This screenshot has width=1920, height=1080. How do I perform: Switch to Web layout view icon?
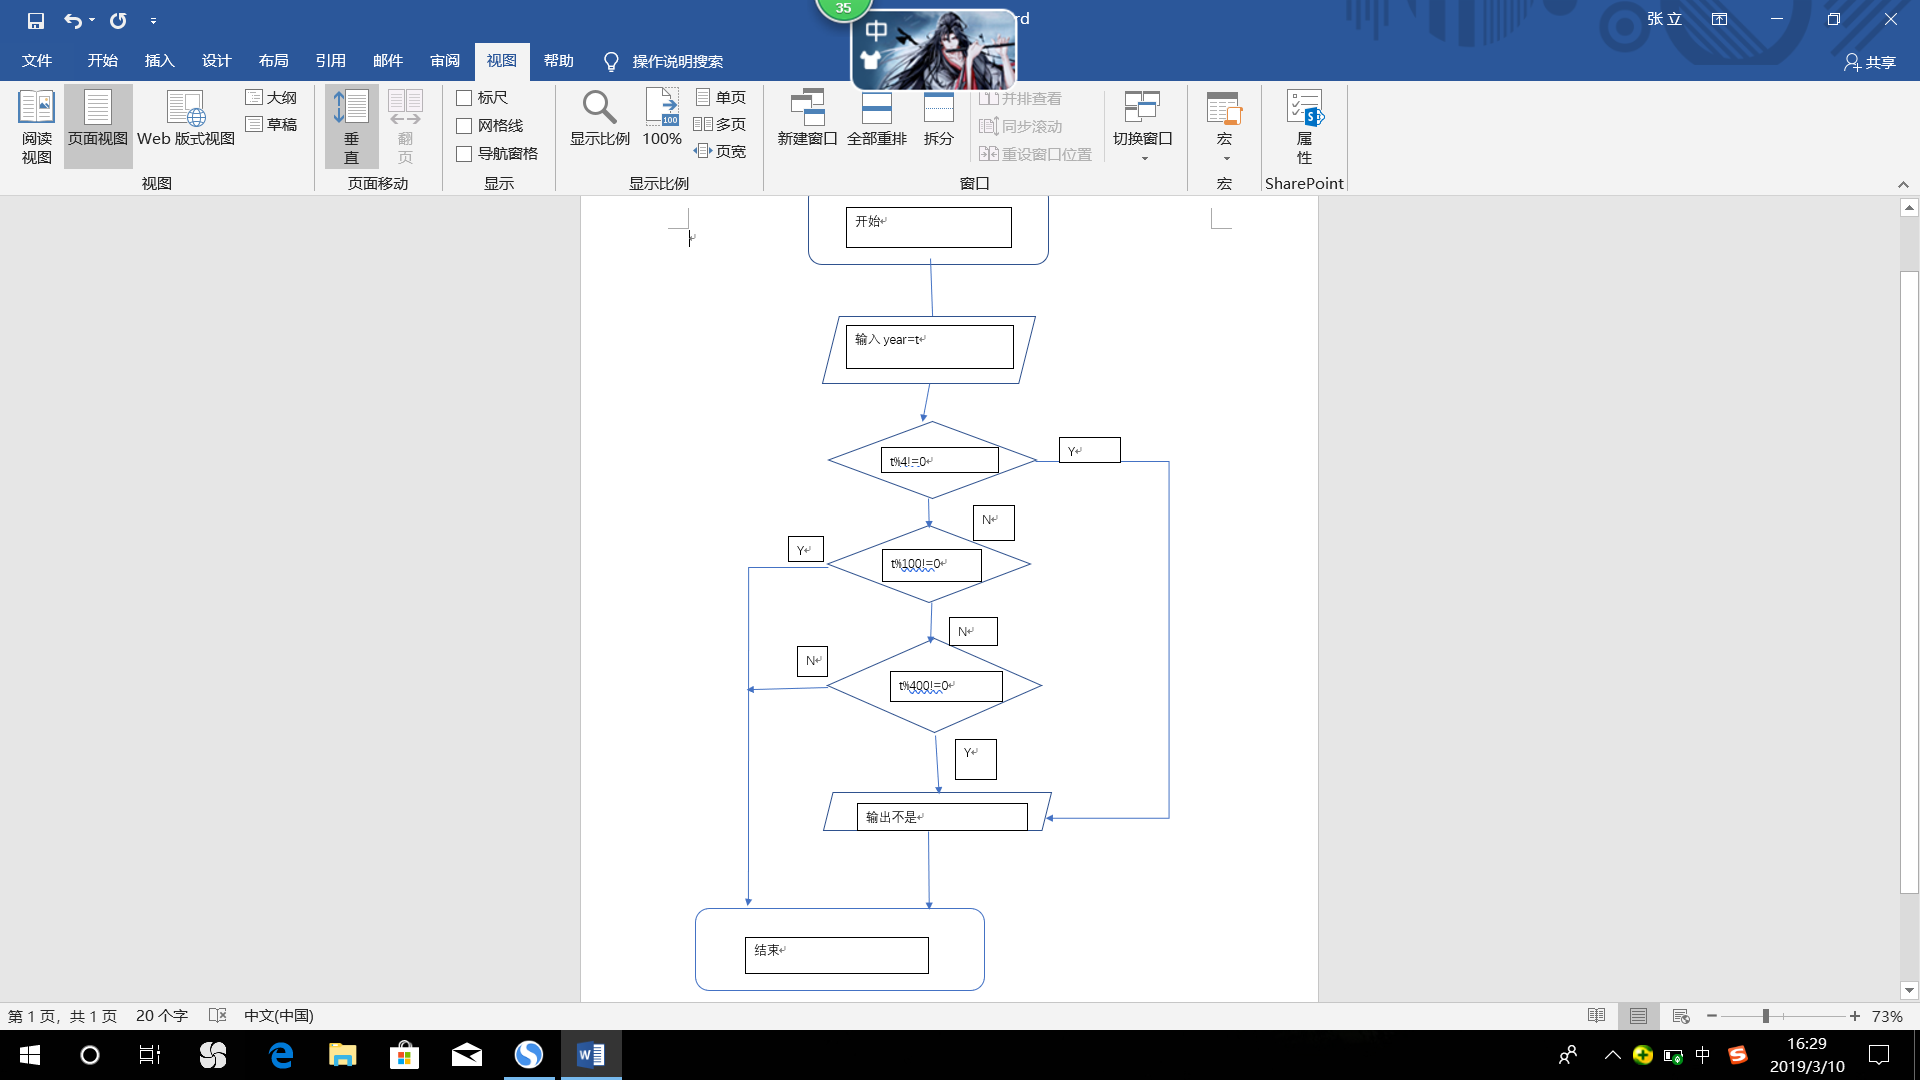point(186,108)
